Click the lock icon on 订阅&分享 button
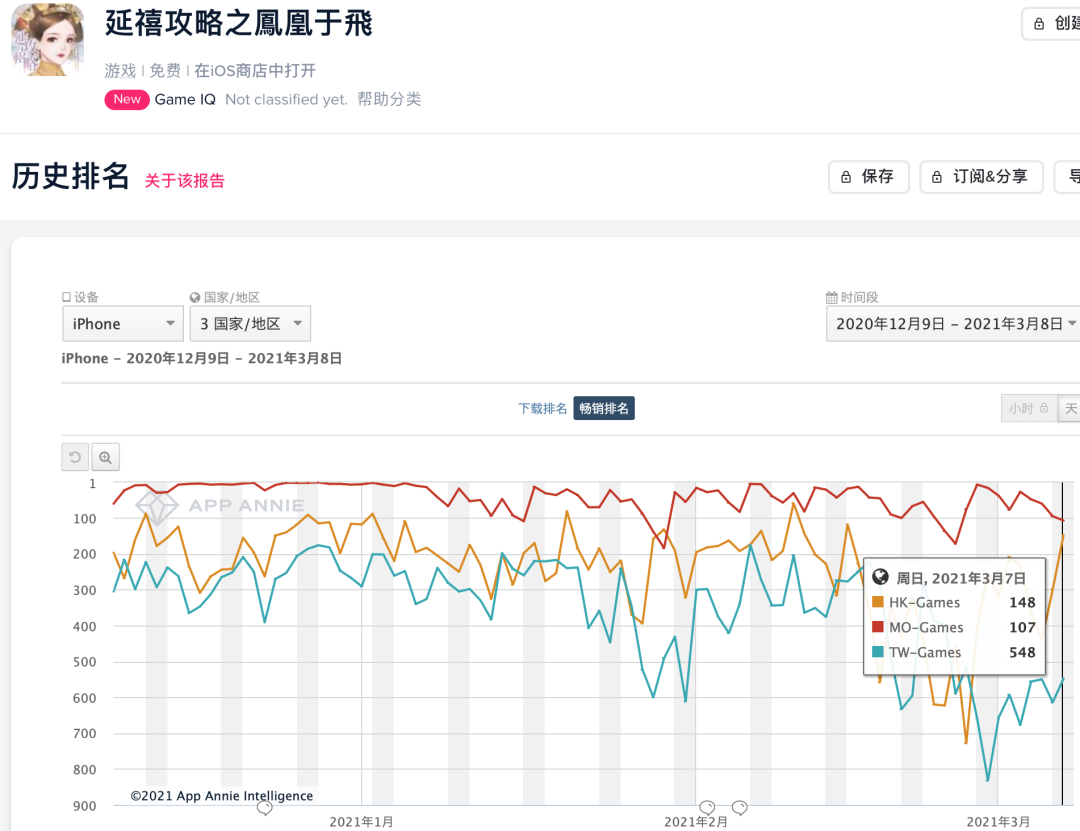The image size is (1080, 831). tap(937, 177)
